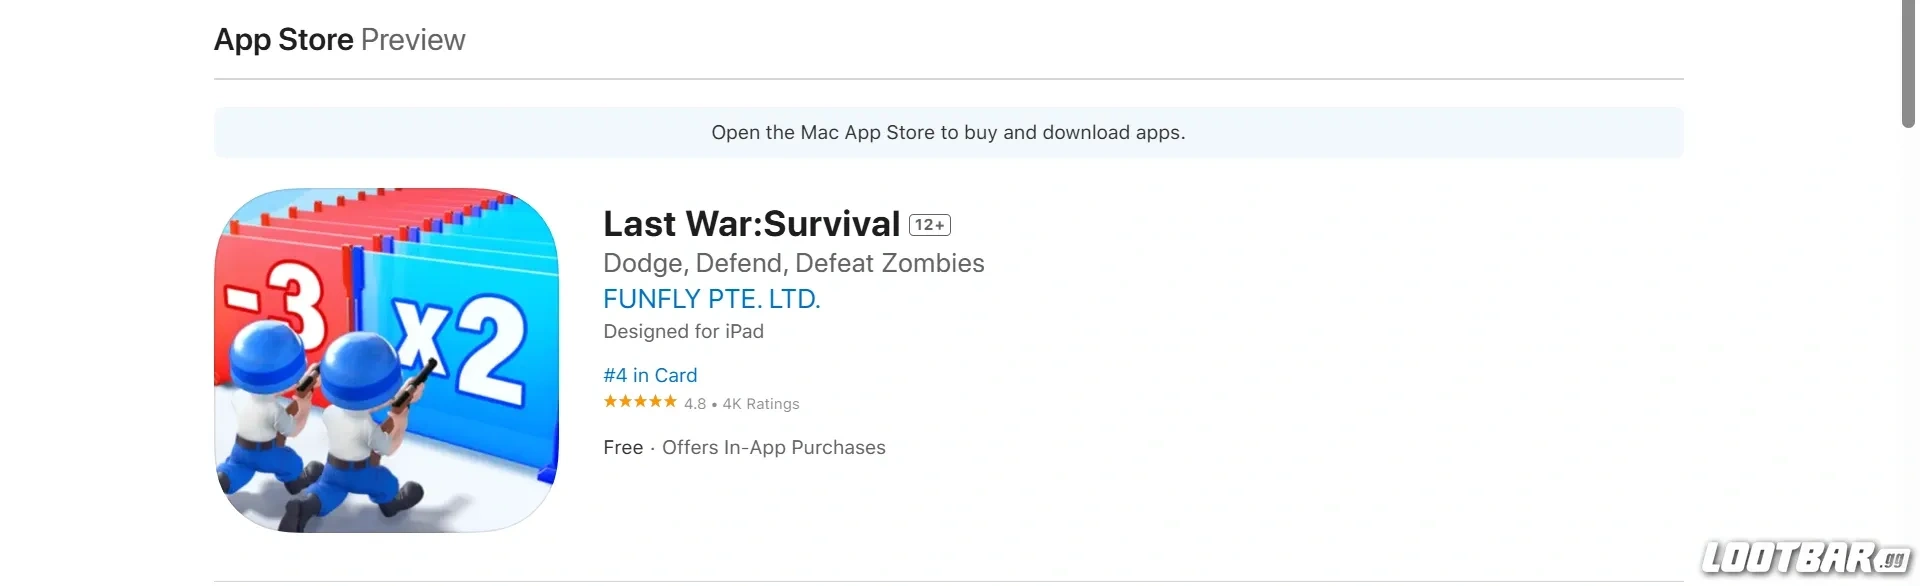Image resolution: width=1920 pixels, height=586 pixels.
Task: Select the 12+ age rating badge
Action: click(929, 224)
